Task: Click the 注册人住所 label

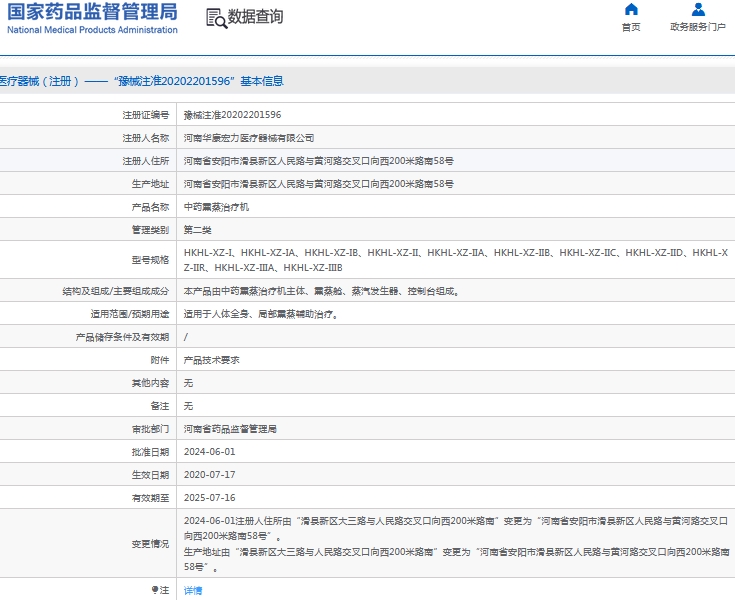Action: [x=146, y=161]
